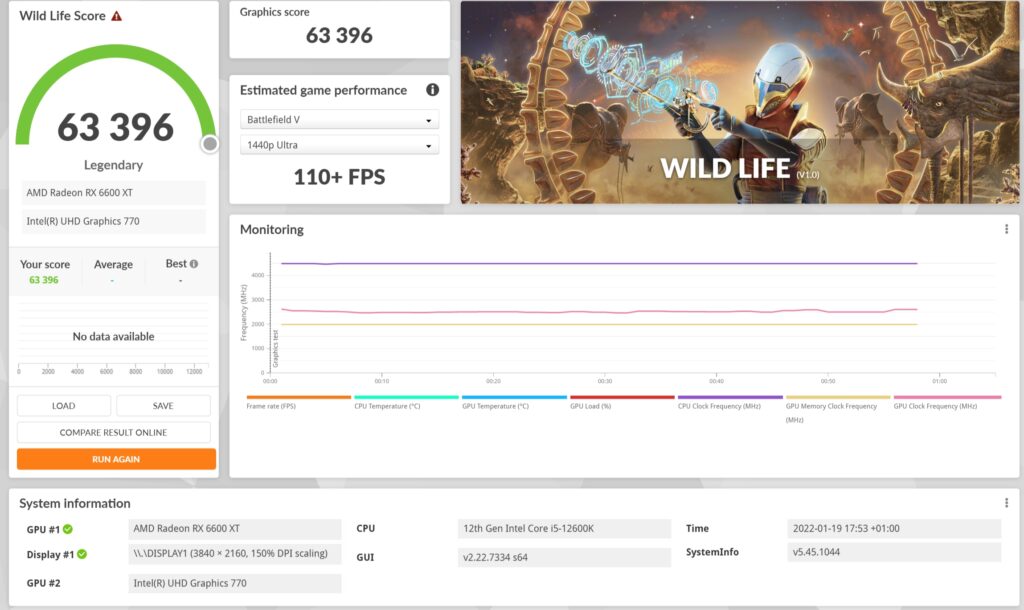Click COMPARE RESULT ONLINE button
This screenshot has height=610, width=1024.
coord(114,432)
